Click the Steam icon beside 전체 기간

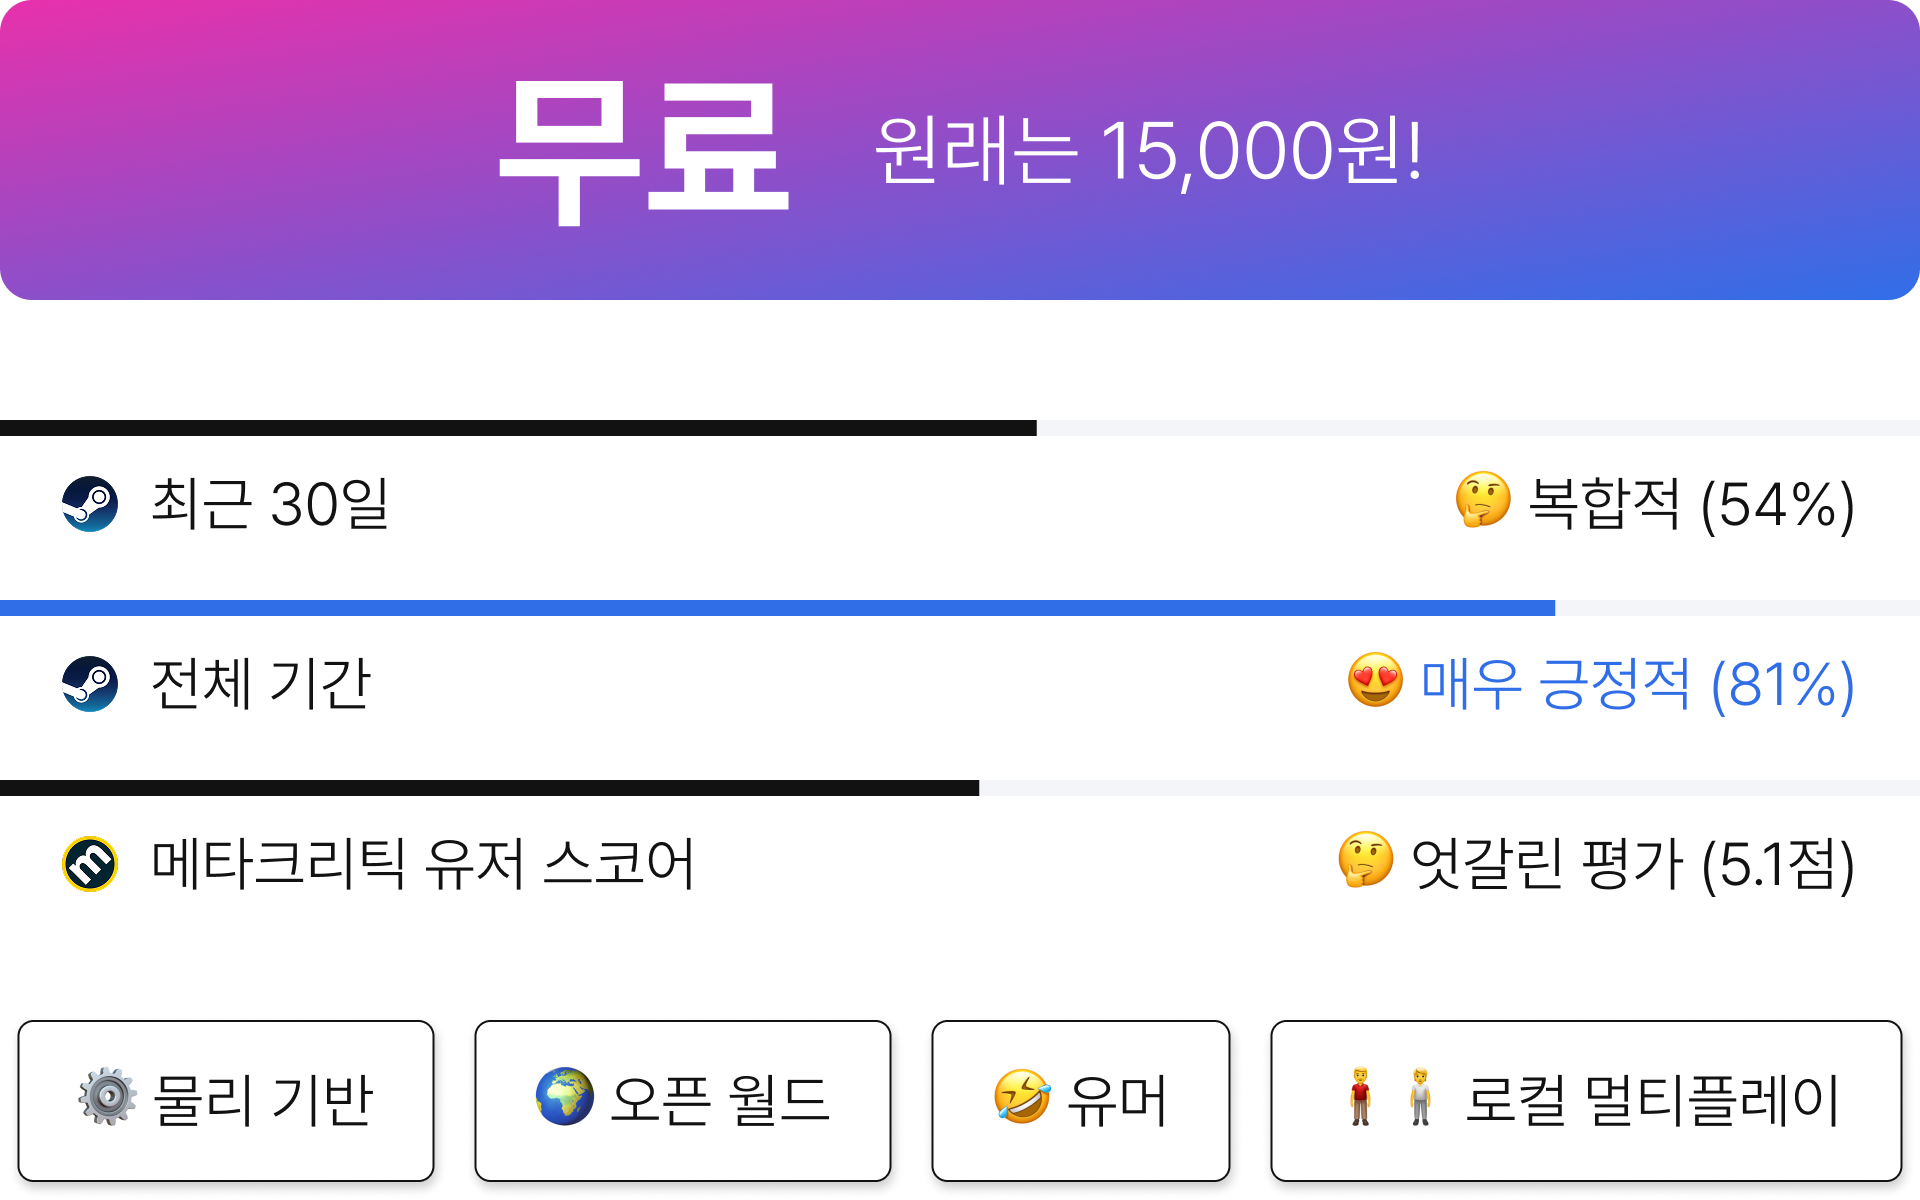[90, 684]
